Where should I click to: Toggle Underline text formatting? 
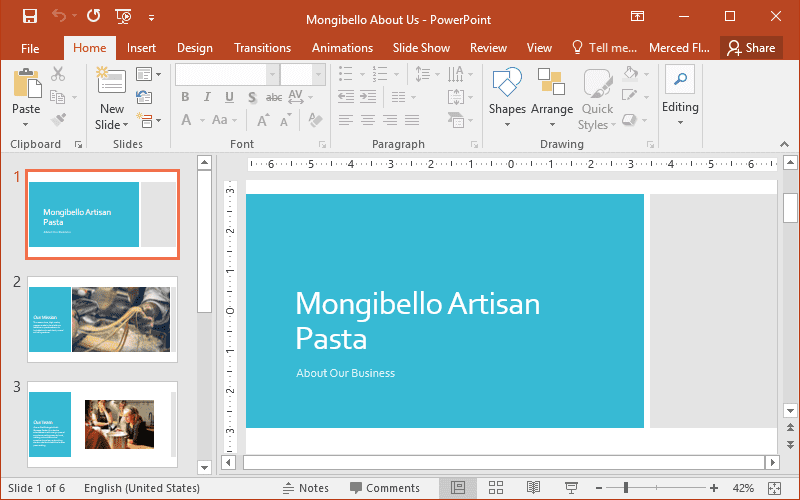point(229,97)
